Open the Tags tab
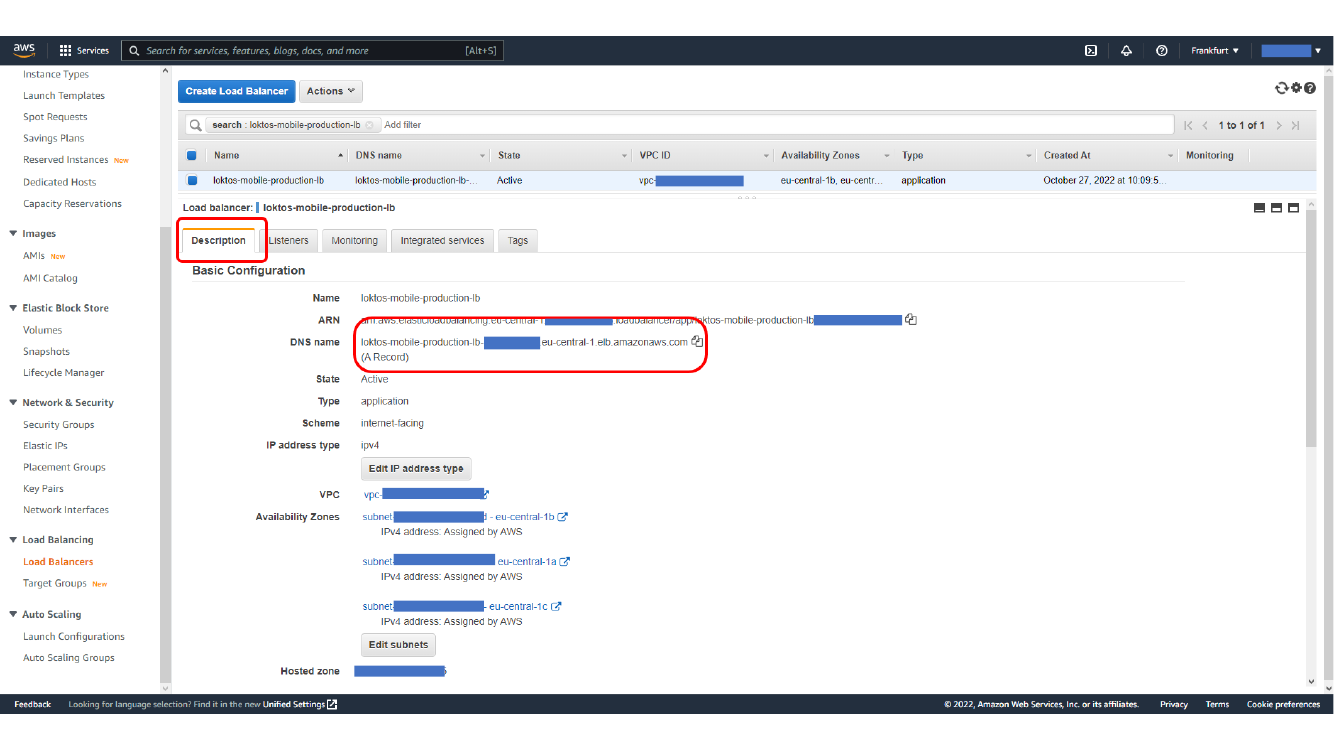 point(518,240)
